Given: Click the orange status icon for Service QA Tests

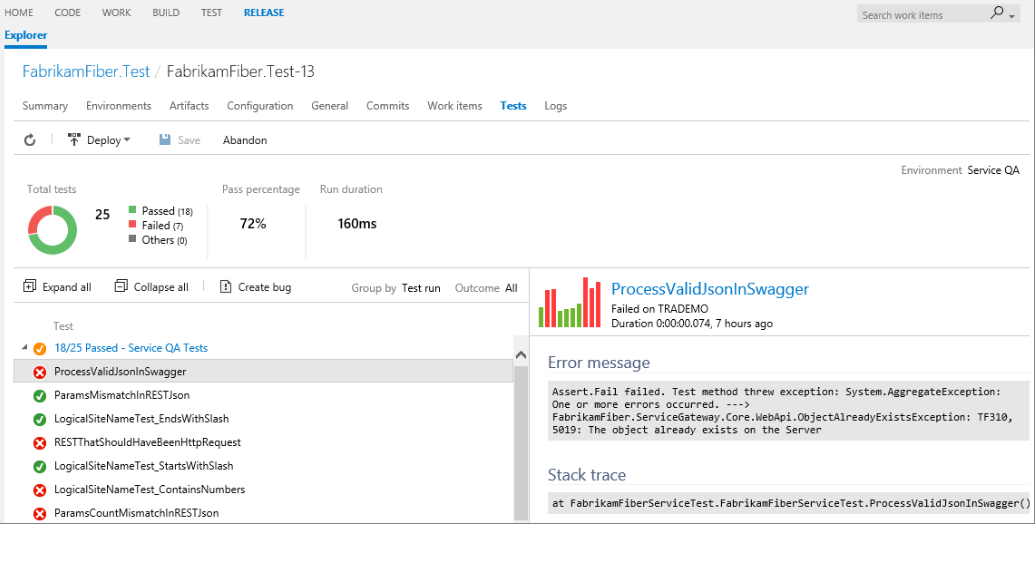Looking at the screenshot, I should click(x=40, y=348).
